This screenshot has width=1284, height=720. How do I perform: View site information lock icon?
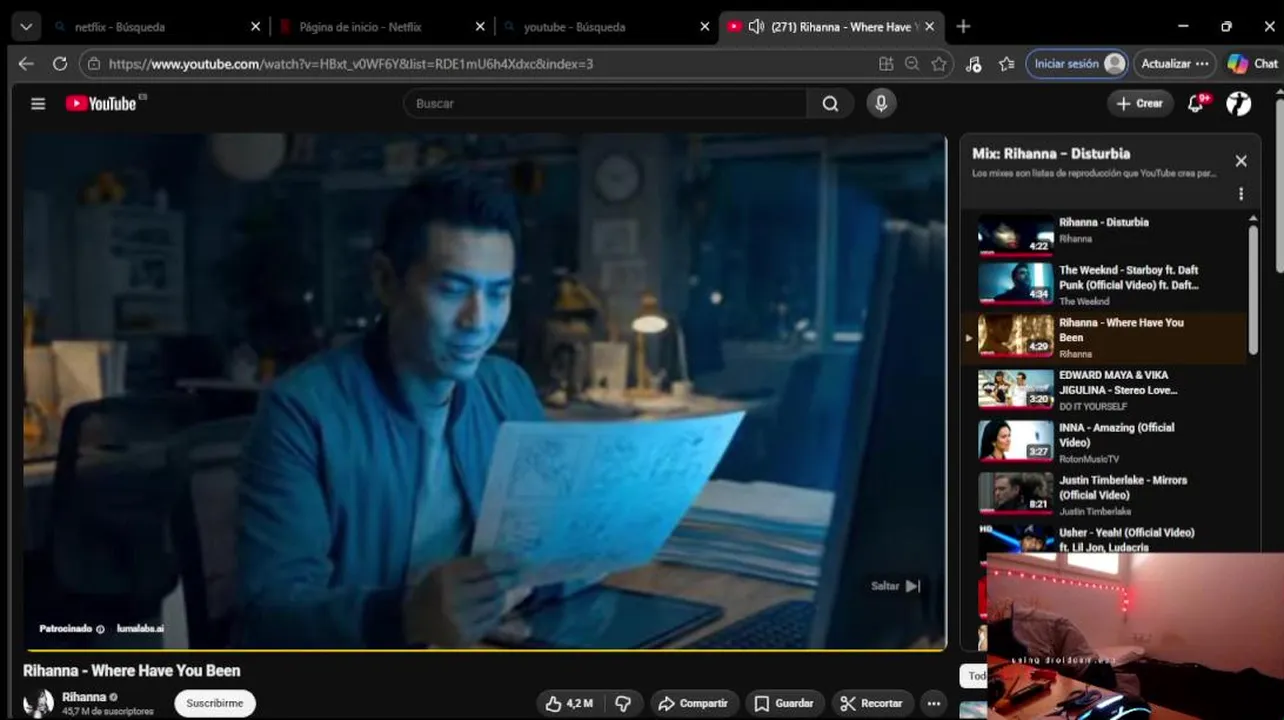tap(94, 64)
